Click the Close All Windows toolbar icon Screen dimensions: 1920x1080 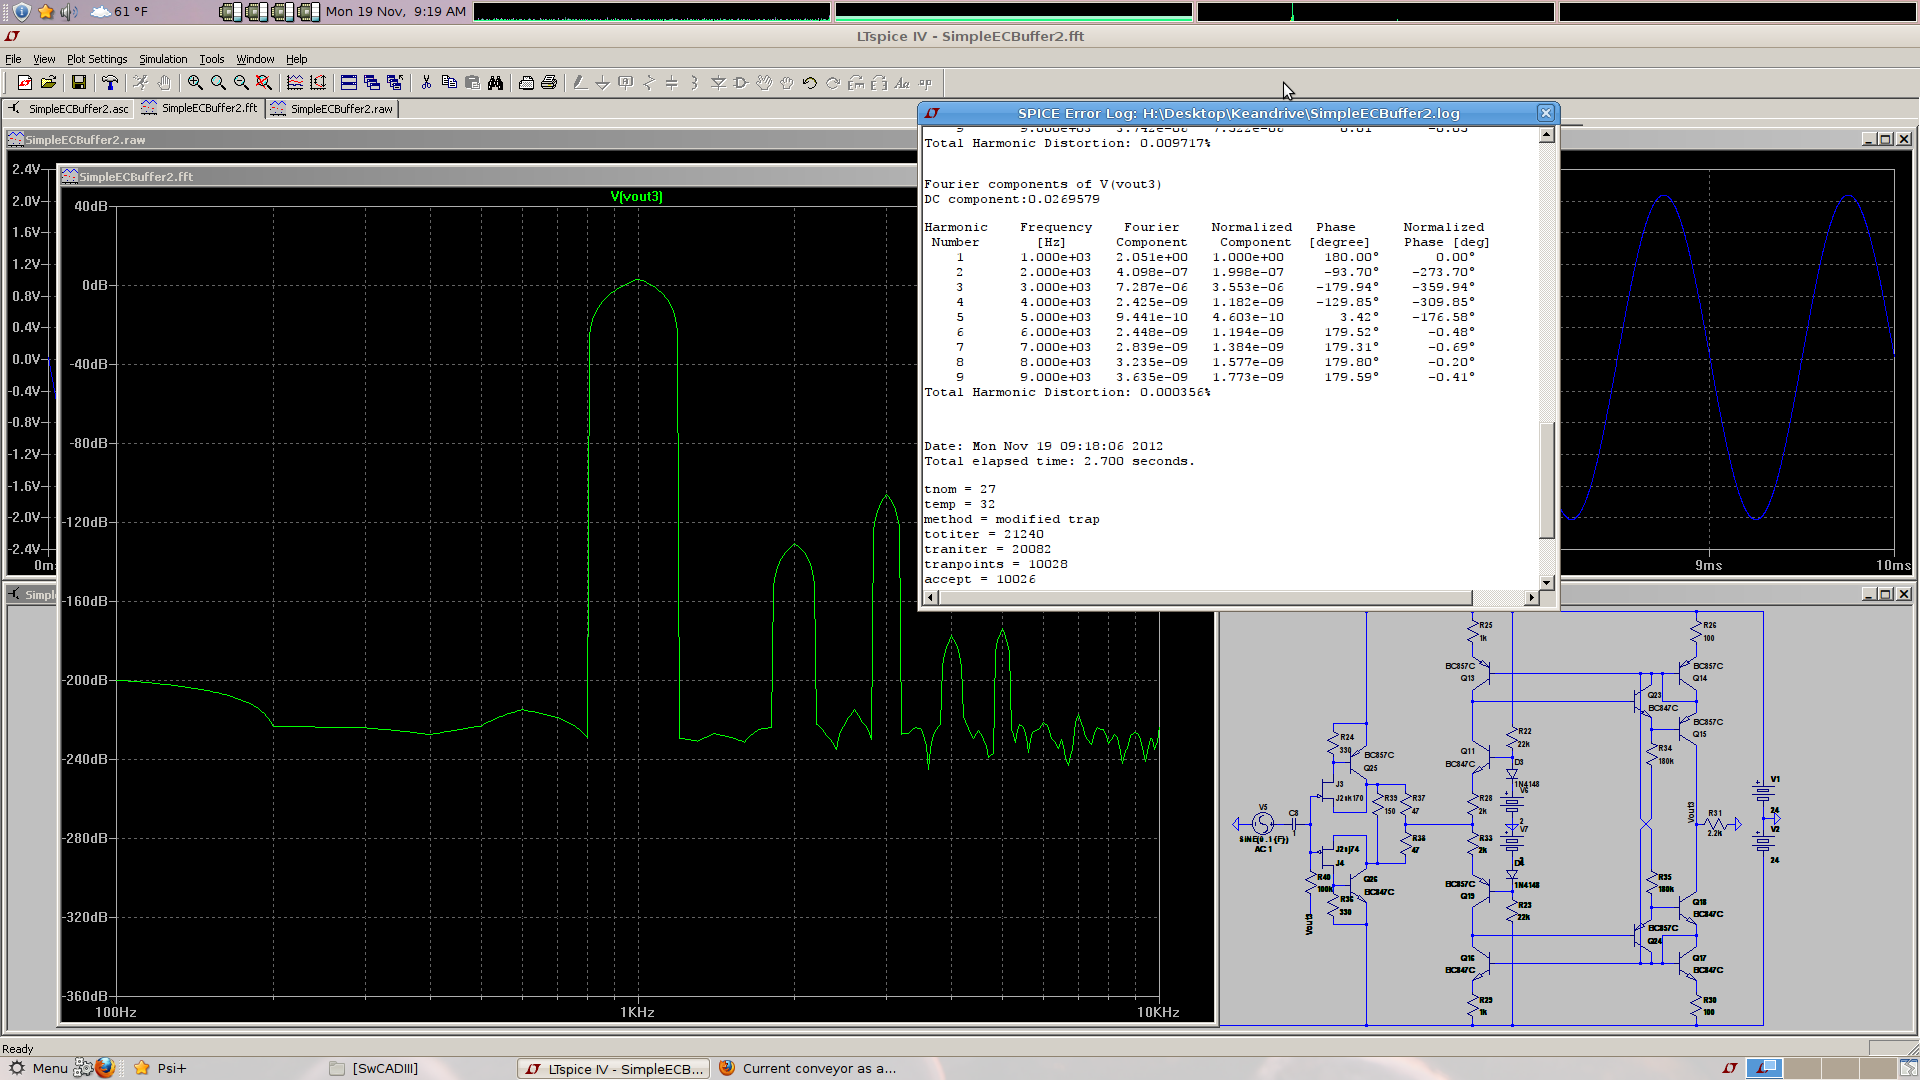pos(395,83)
